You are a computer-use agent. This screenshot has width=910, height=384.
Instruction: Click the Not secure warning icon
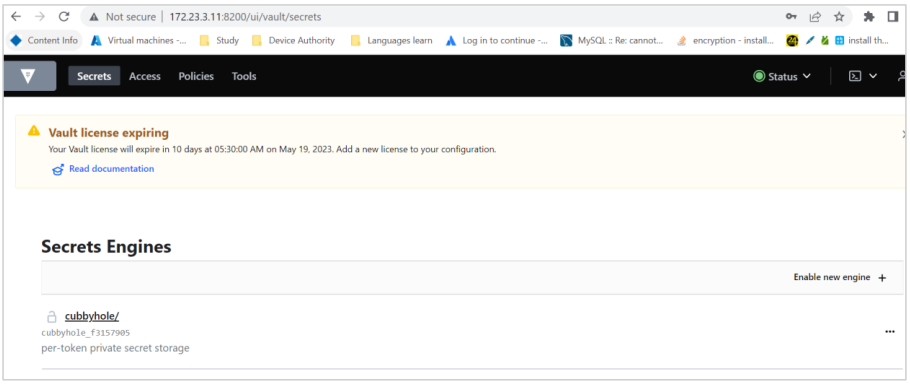click(x=94, y=17)
